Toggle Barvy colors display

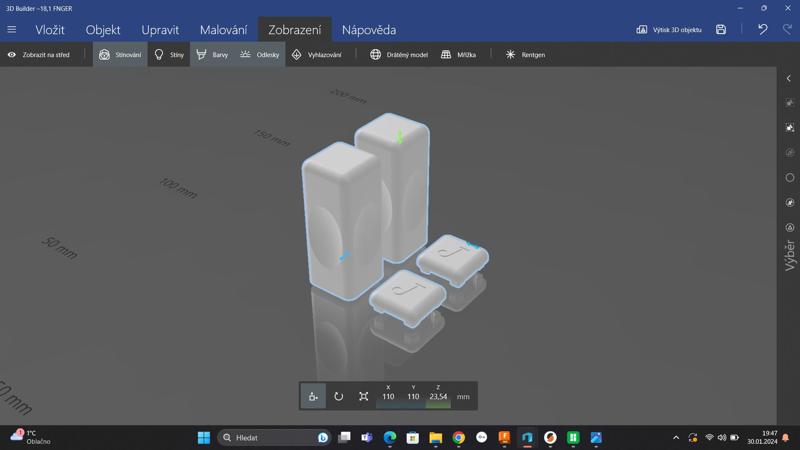[x=212, y=55]
